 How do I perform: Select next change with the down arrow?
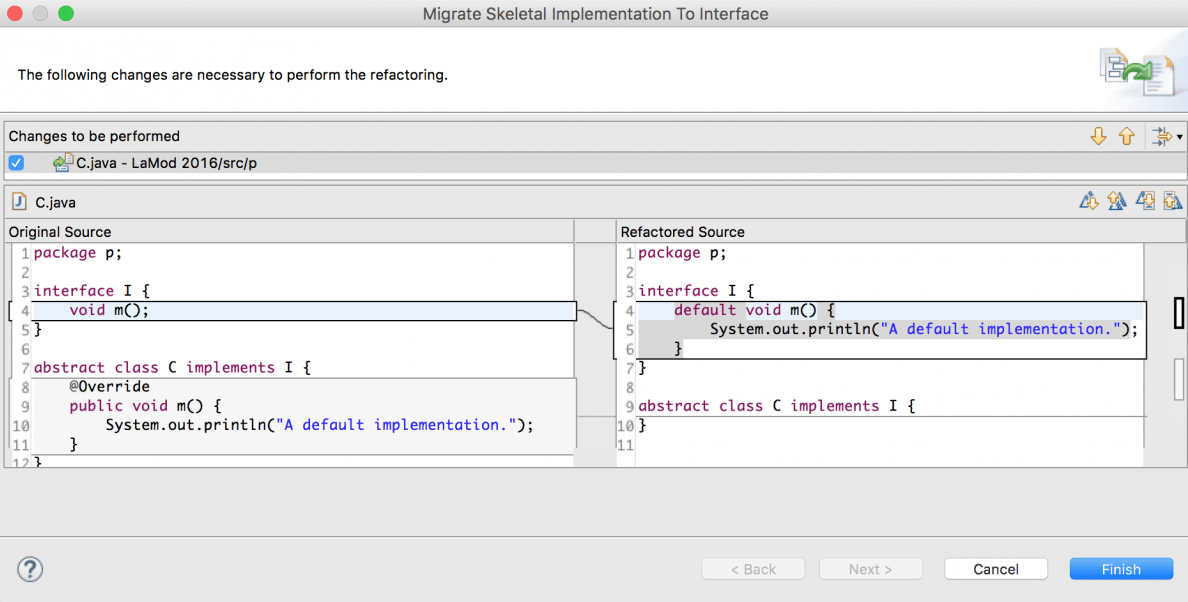(1099, 136)
